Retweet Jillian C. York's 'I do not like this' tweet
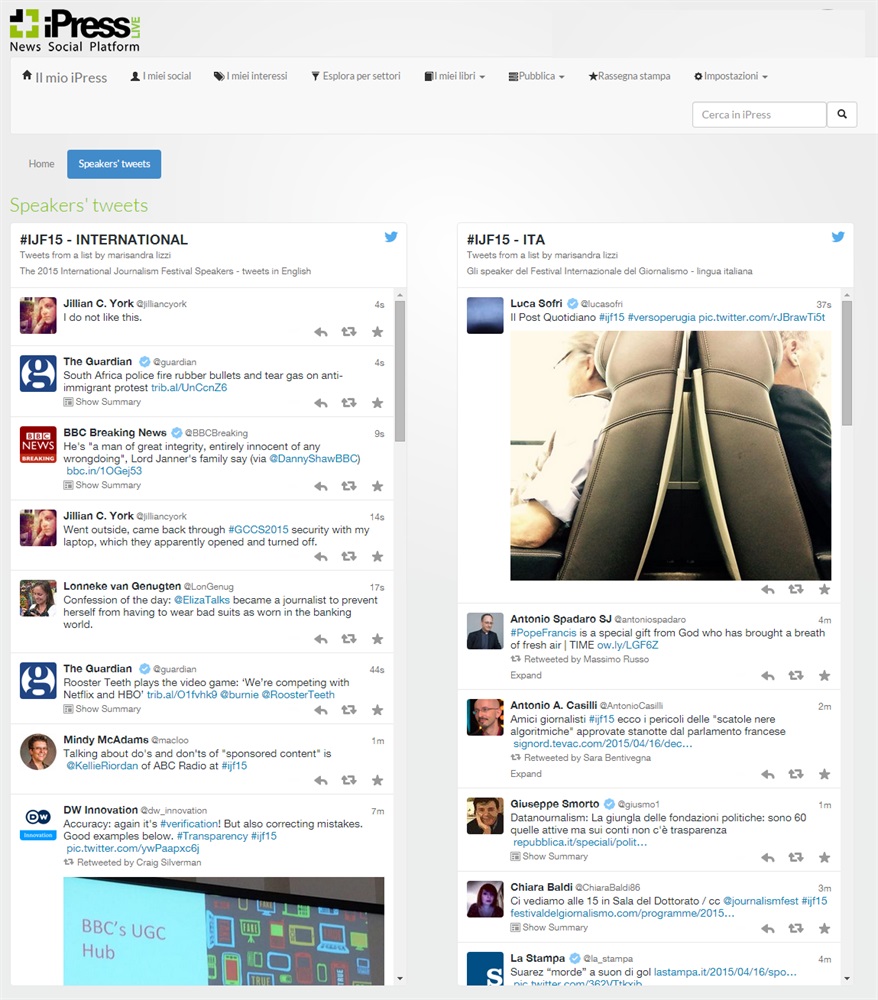This screenshot has height=1000, width=878. click(349, 332)
